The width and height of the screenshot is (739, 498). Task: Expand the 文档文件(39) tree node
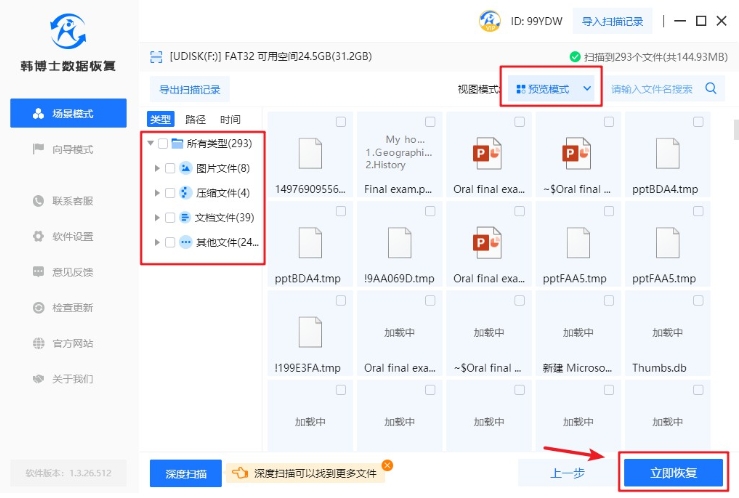pyautogui.click(x=157, y=218)
